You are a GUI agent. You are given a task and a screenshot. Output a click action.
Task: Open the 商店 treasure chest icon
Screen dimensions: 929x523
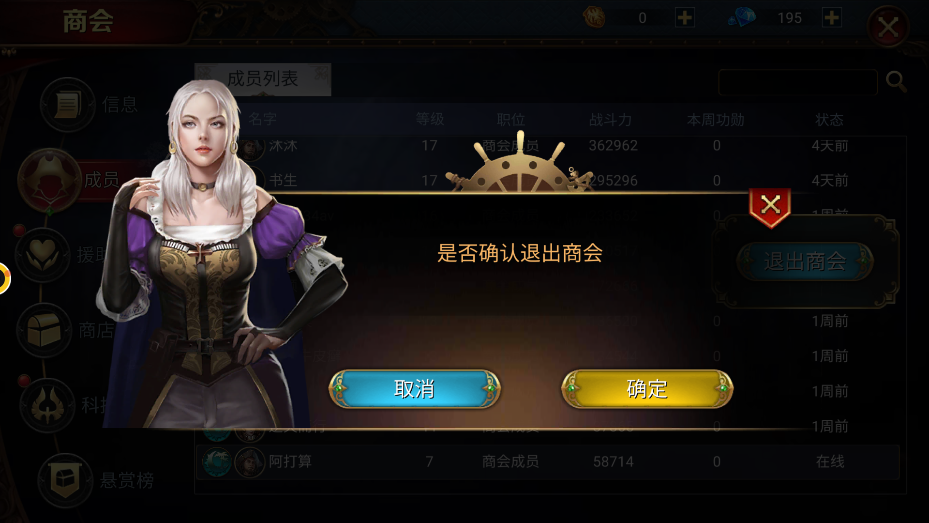pyautogui.click(x=44, y=330)
